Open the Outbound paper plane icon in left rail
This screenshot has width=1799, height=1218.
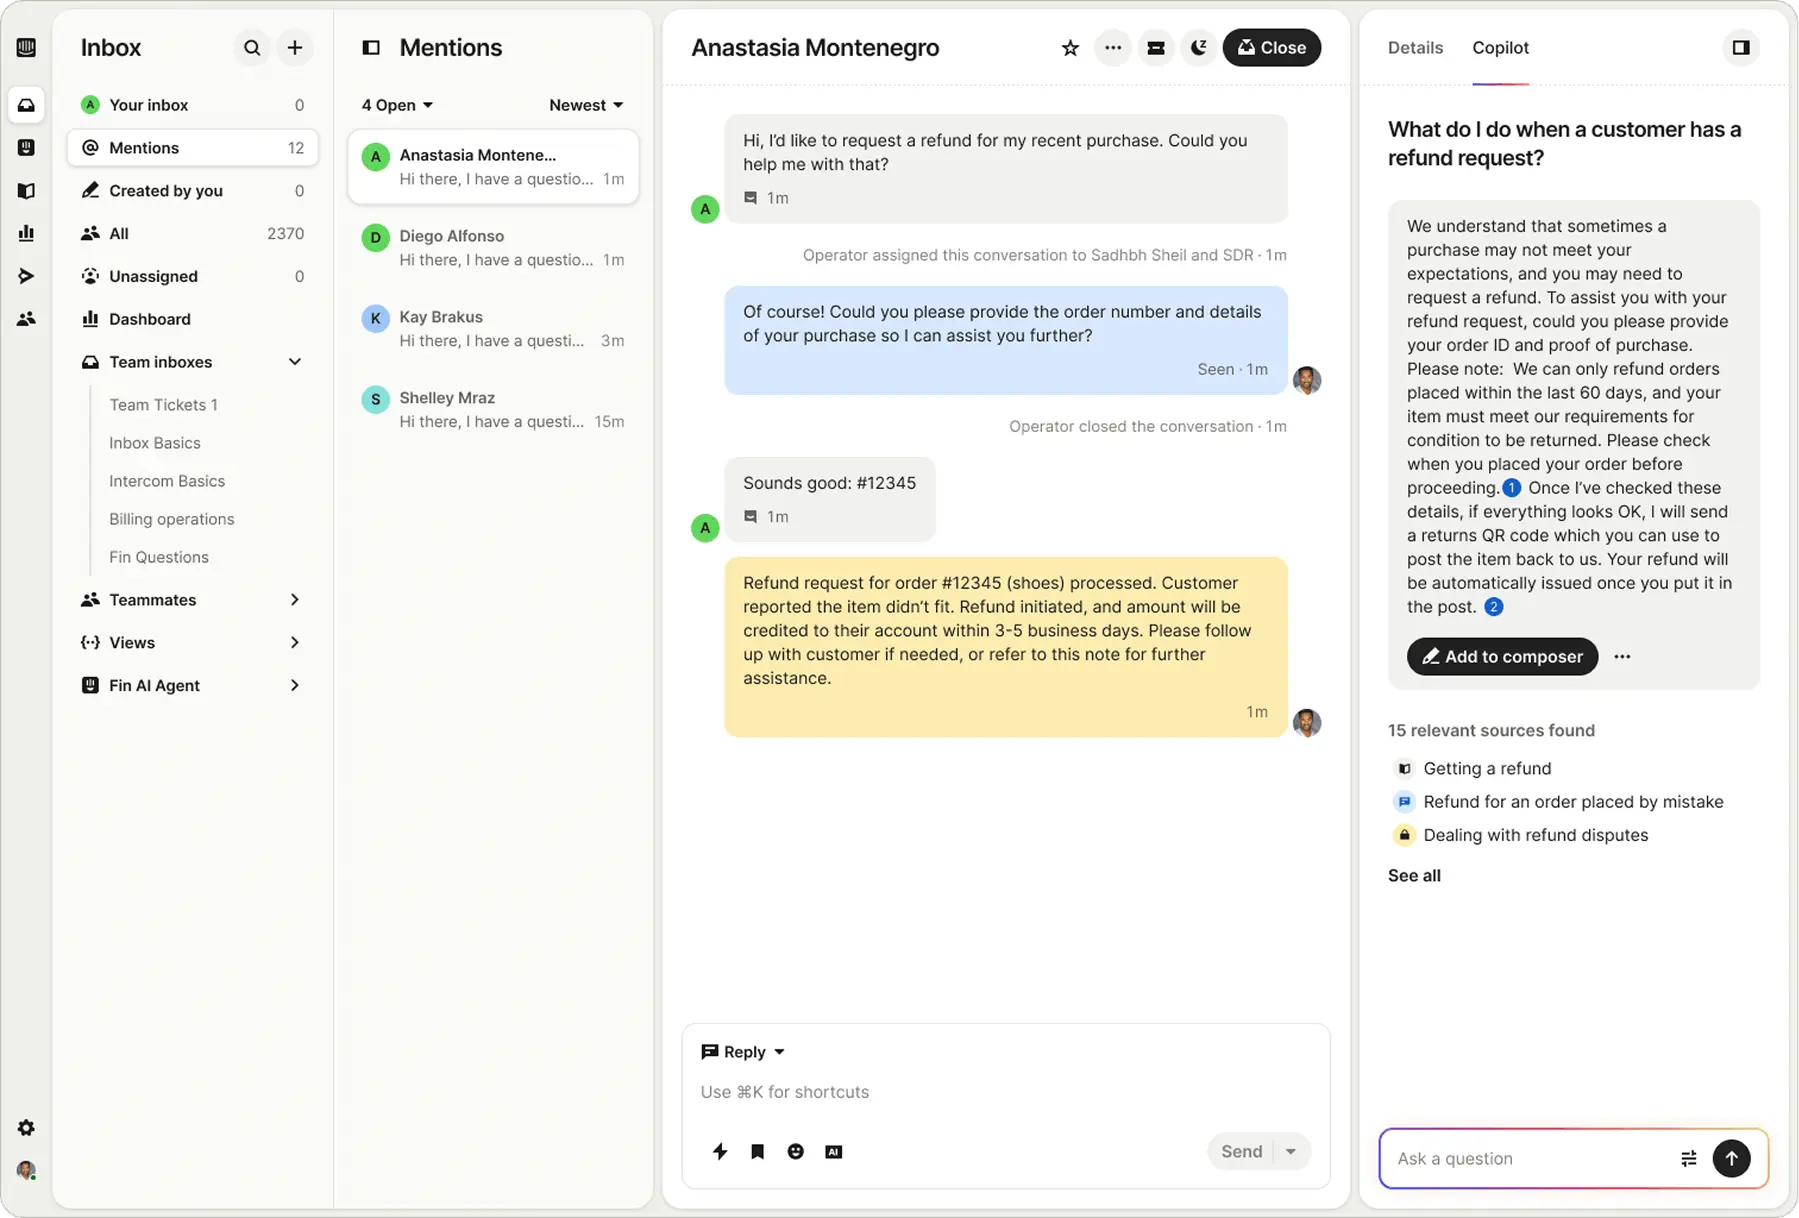tap(26, 276)
